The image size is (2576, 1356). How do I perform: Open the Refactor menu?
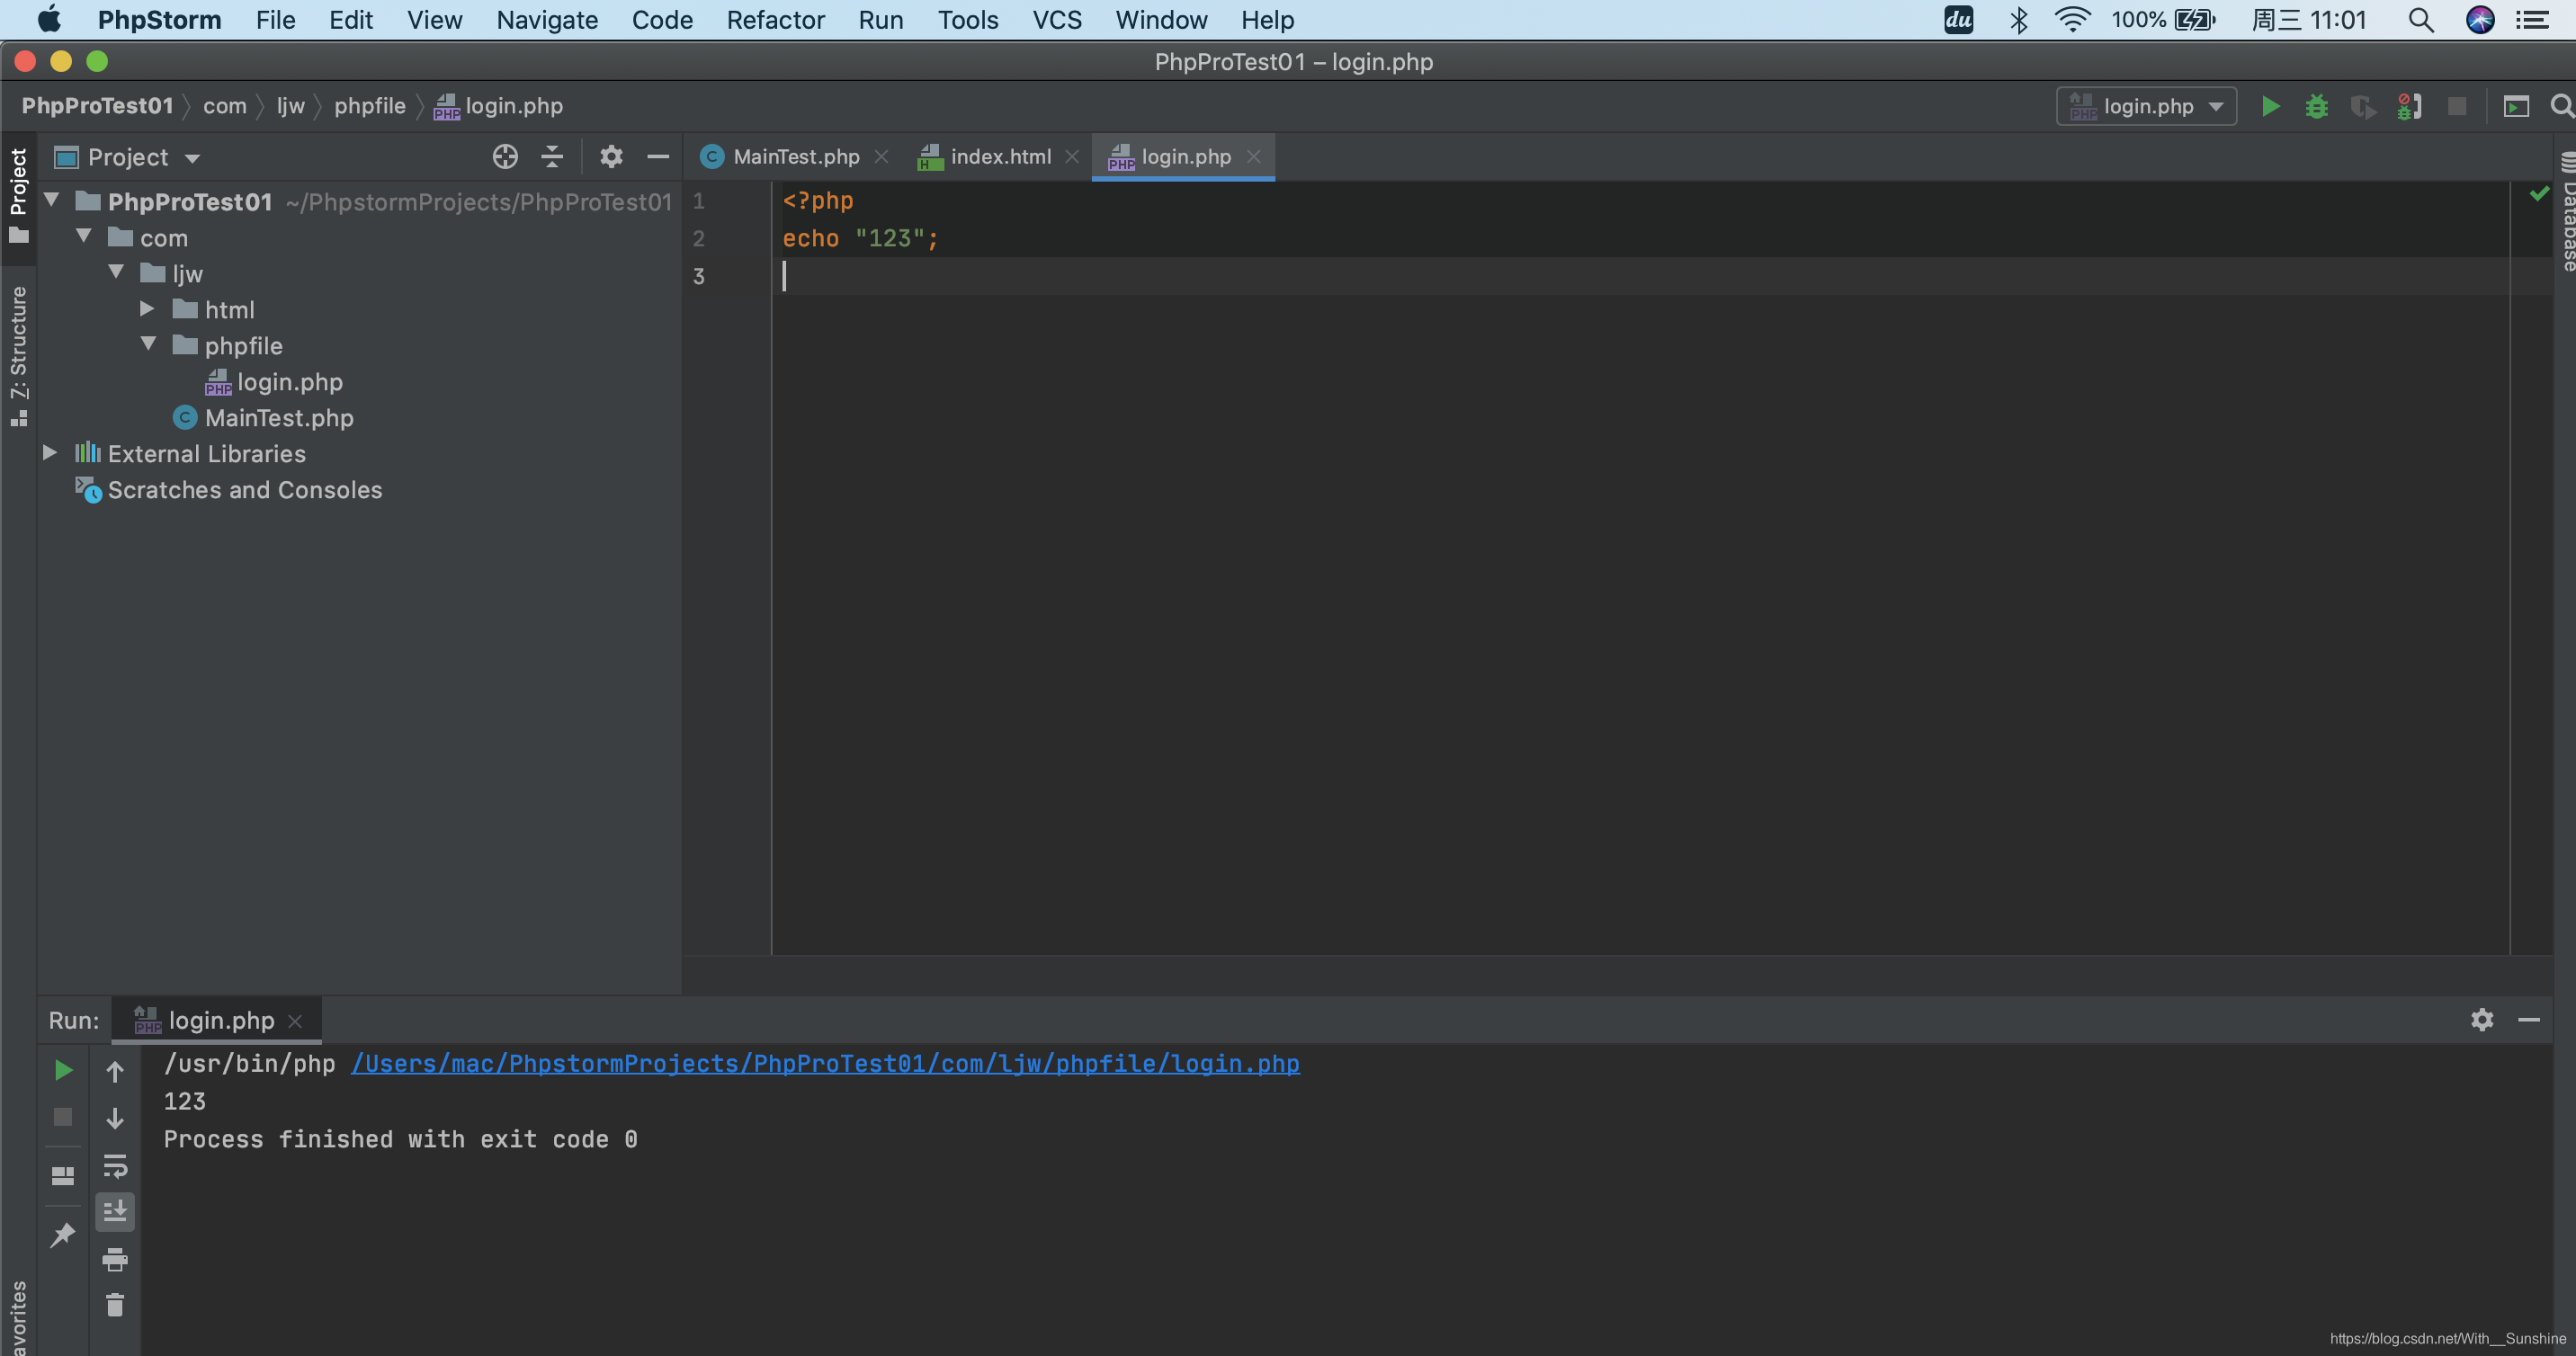(775, 20)
